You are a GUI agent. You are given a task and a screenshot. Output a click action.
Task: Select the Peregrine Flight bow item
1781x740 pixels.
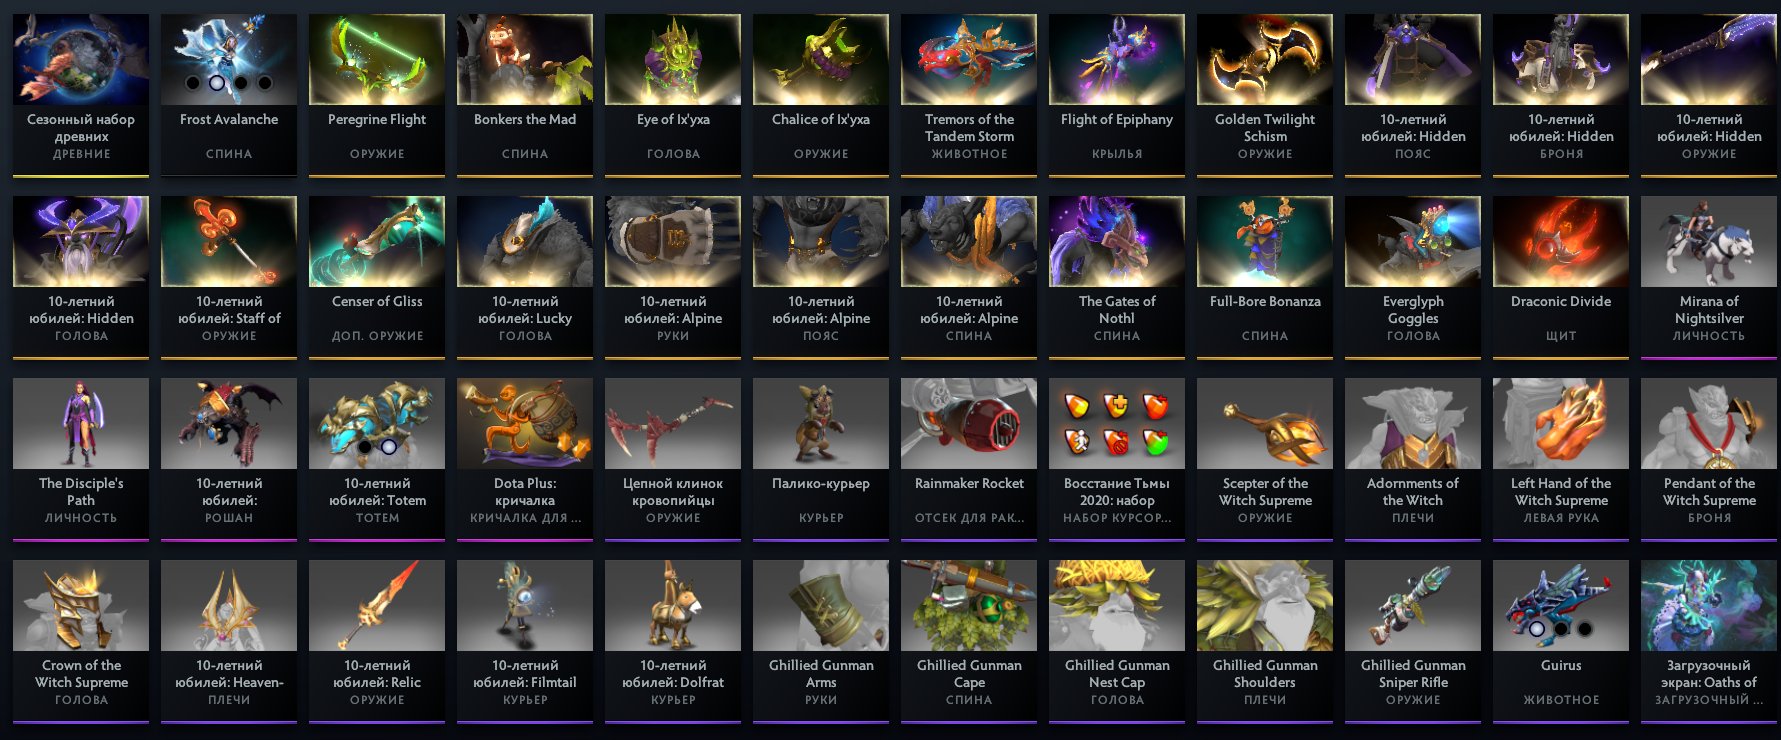click(377, 95)
